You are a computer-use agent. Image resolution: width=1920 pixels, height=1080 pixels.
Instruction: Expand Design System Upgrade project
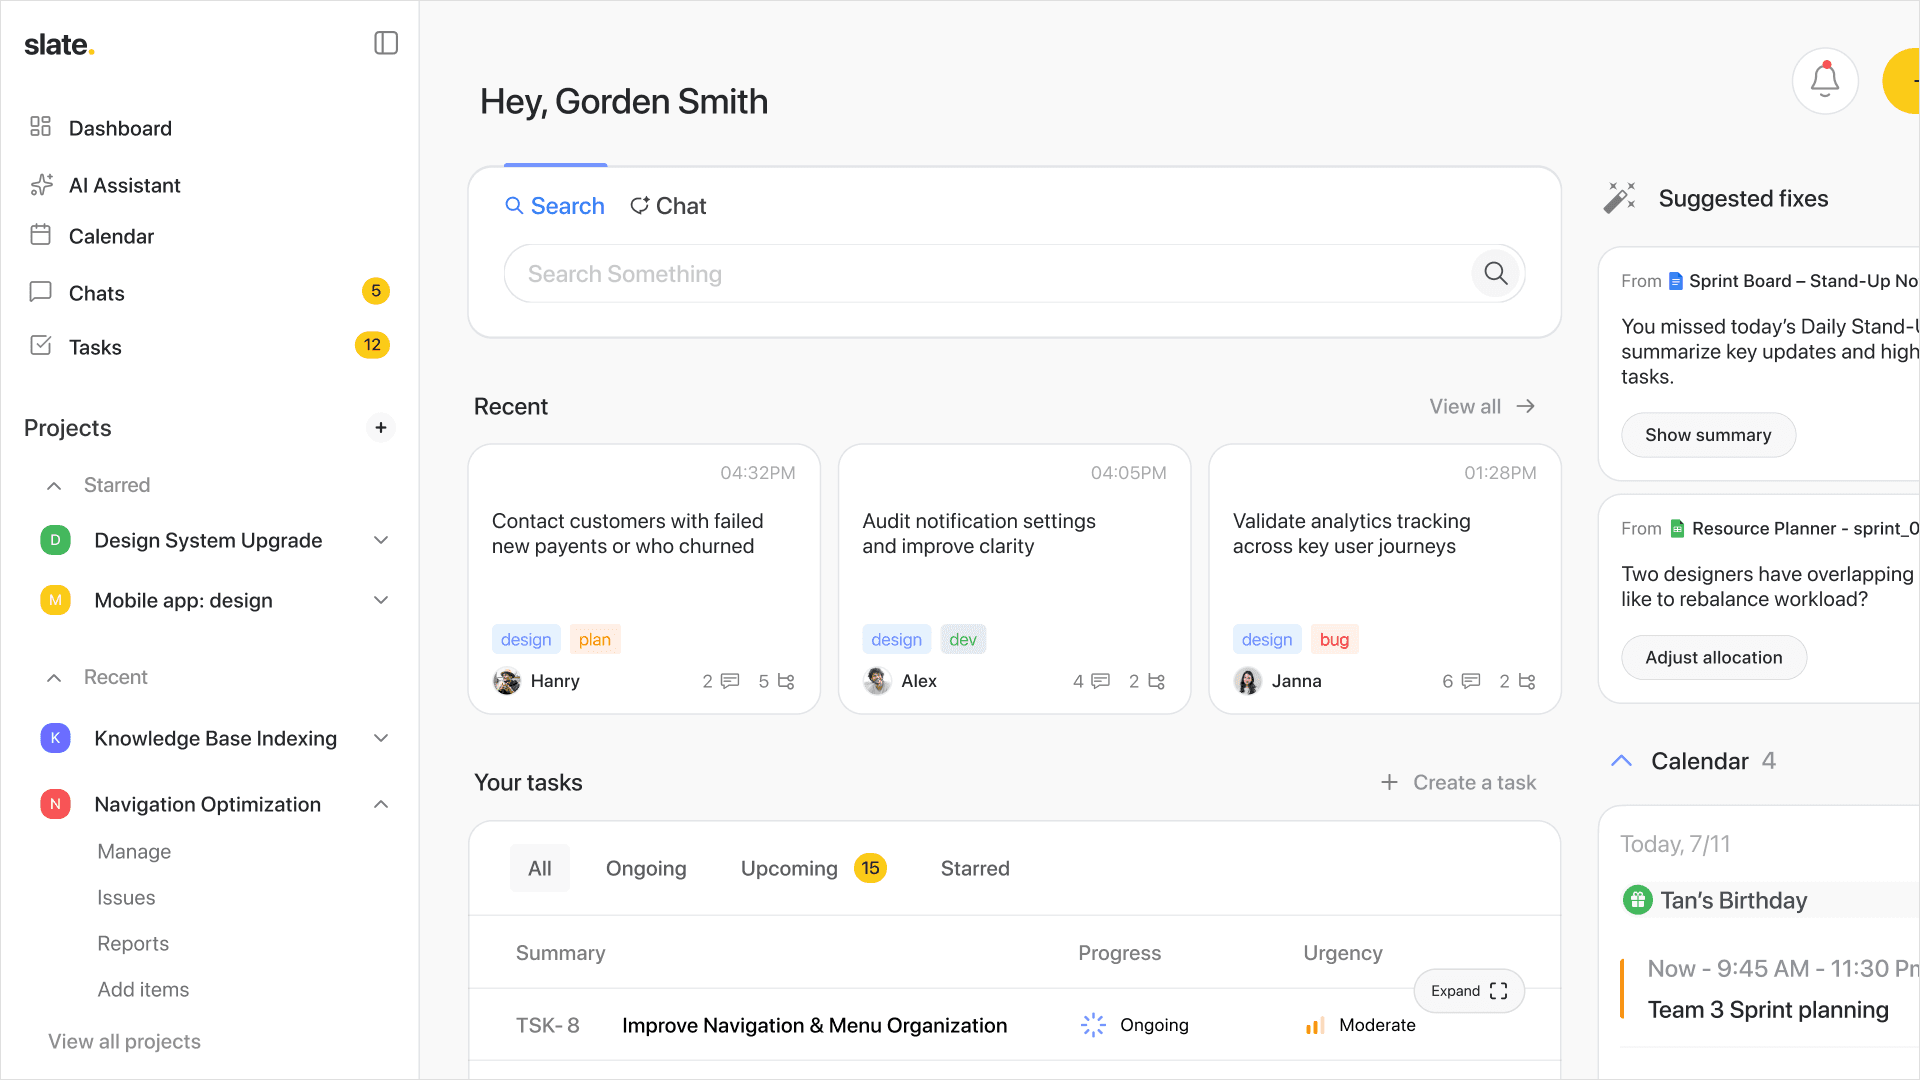click(381, 541)
